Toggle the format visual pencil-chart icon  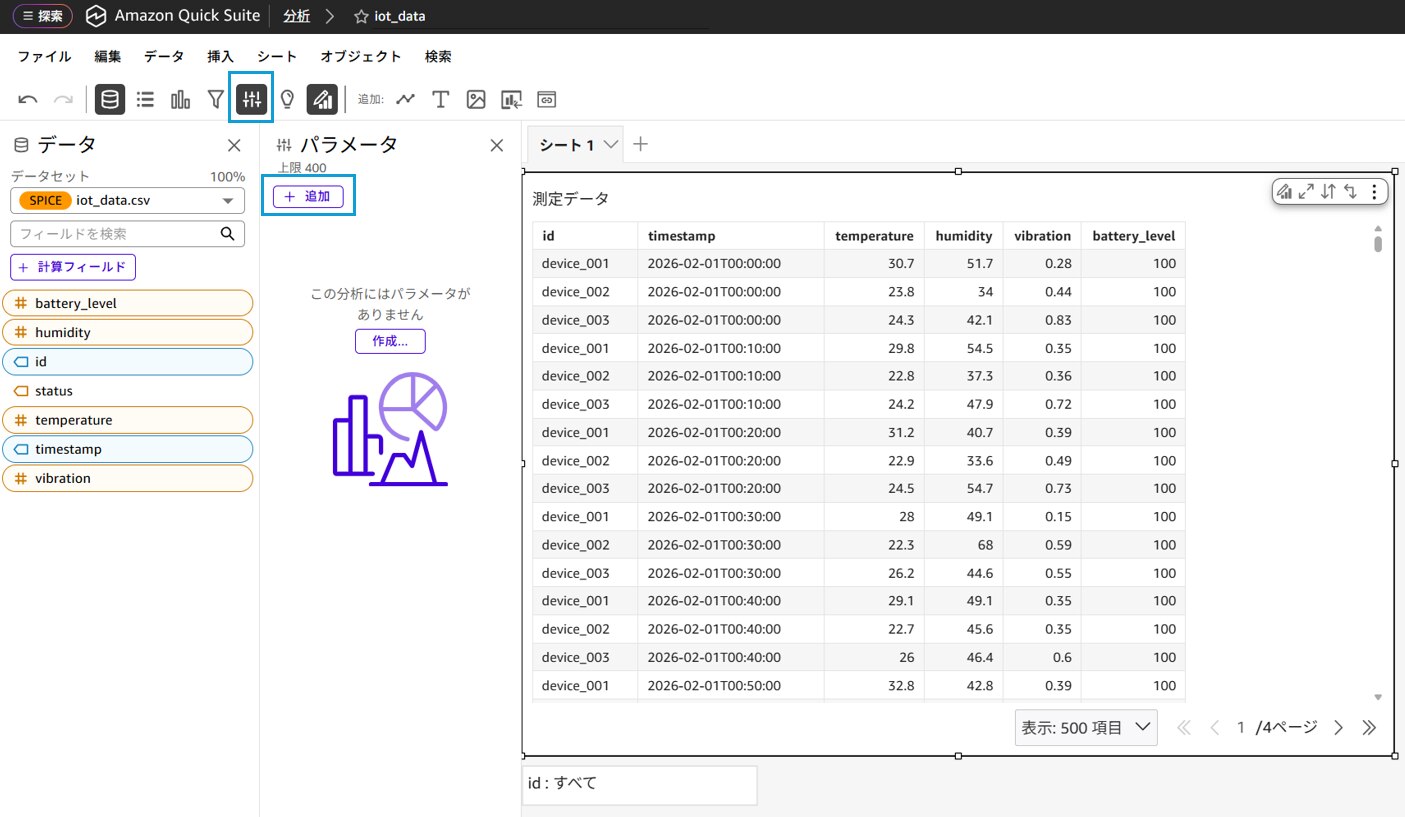tap(322, 99)
